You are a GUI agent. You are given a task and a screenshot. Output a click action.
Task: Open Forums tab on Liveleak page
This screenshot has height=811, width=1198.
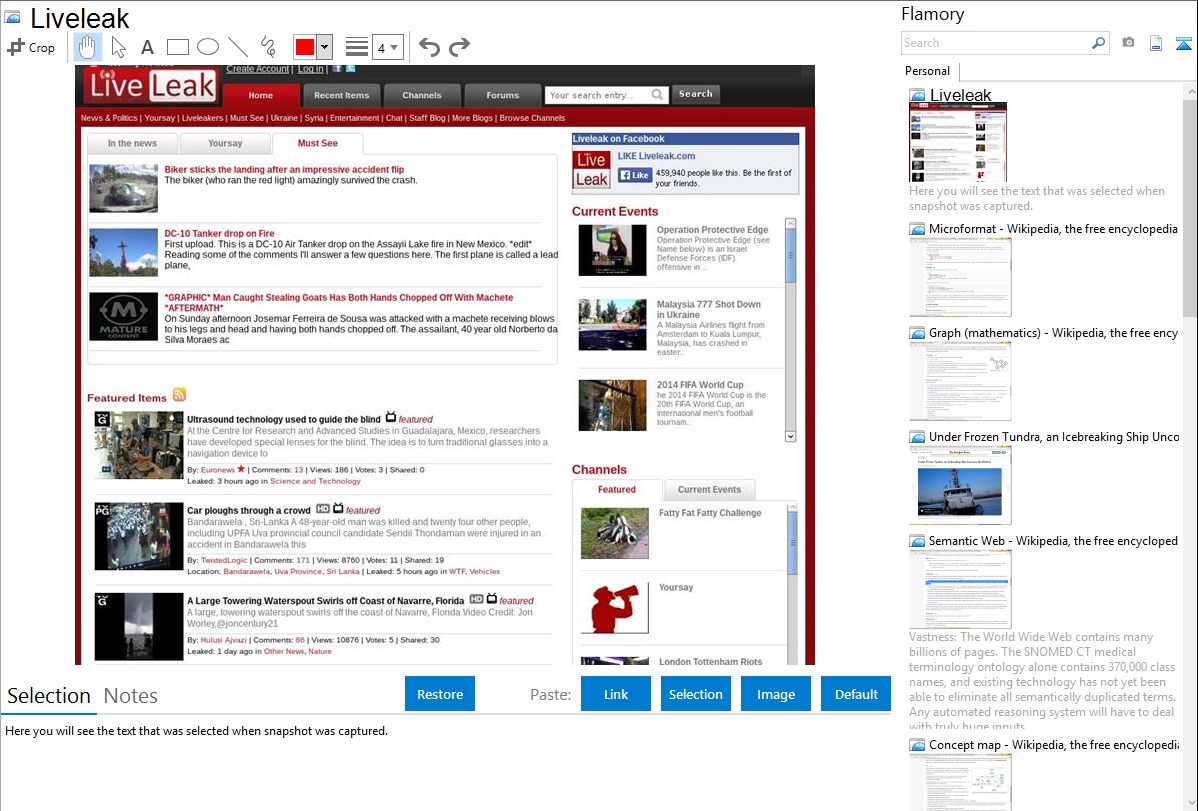[502, 95]
